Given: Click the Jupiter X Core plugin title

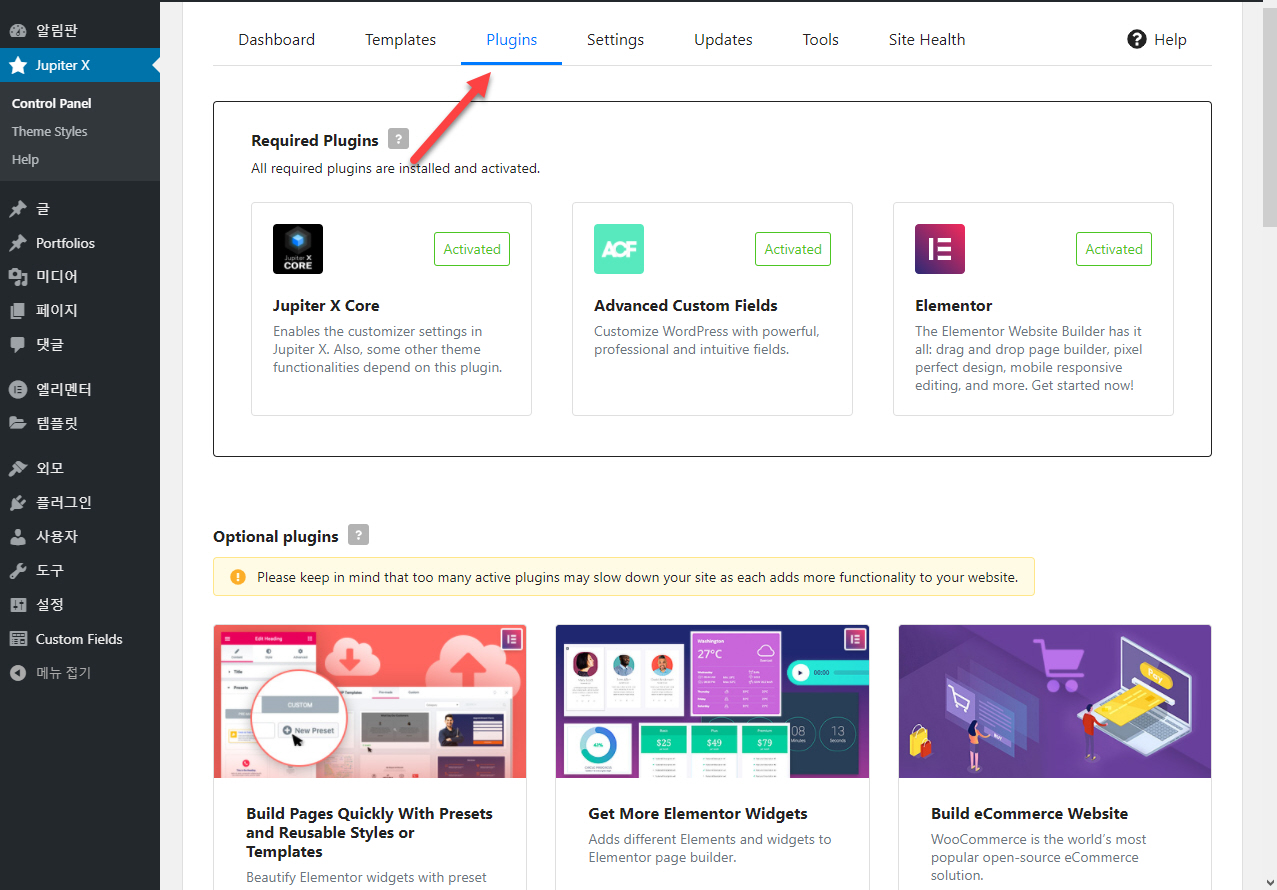Looking at the screenshot, I should tap(326, 306).
